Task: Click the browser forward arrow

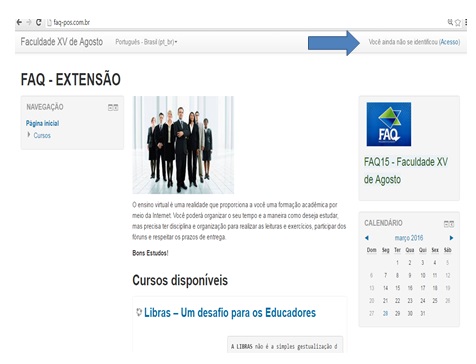Action: click(x=29, y=22)
